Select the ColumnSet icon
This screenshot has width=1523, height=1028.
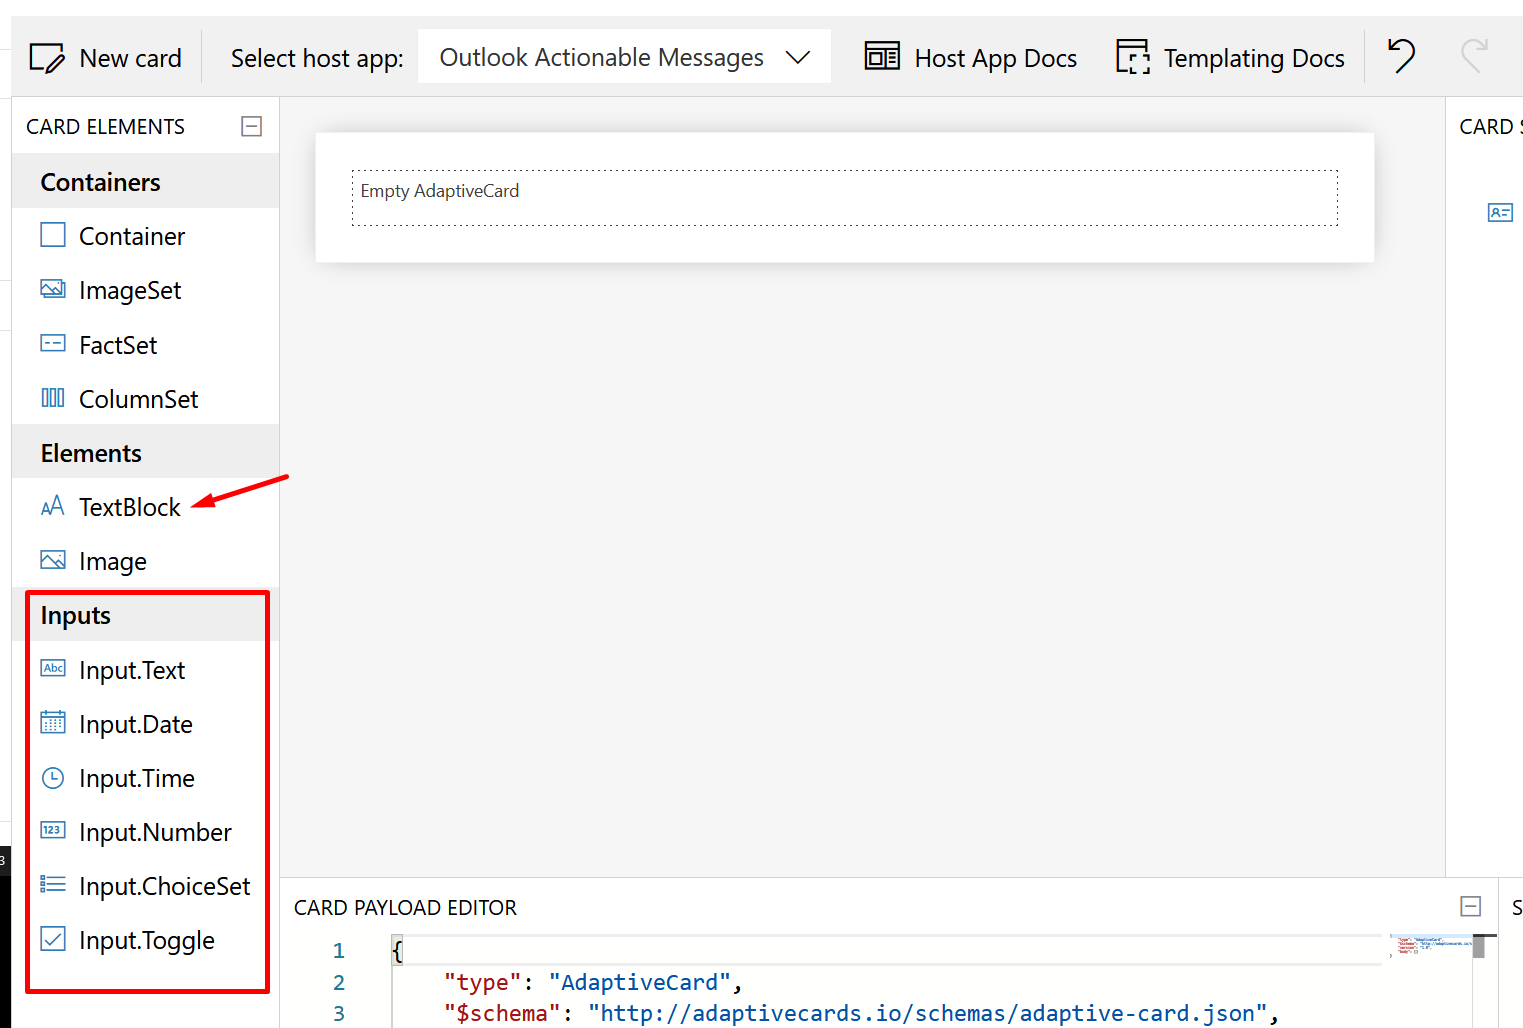pyautogui.click(x=52, y=398)
